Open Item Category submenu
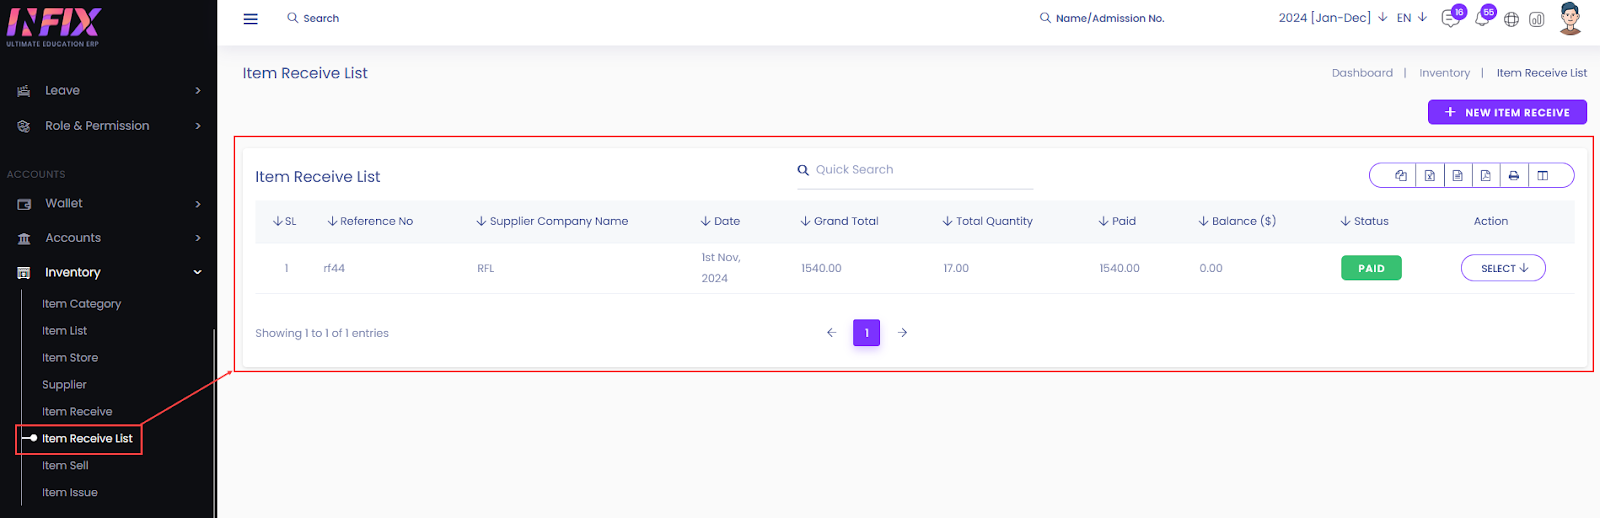 pyautogui.click(x=81, y=304)
